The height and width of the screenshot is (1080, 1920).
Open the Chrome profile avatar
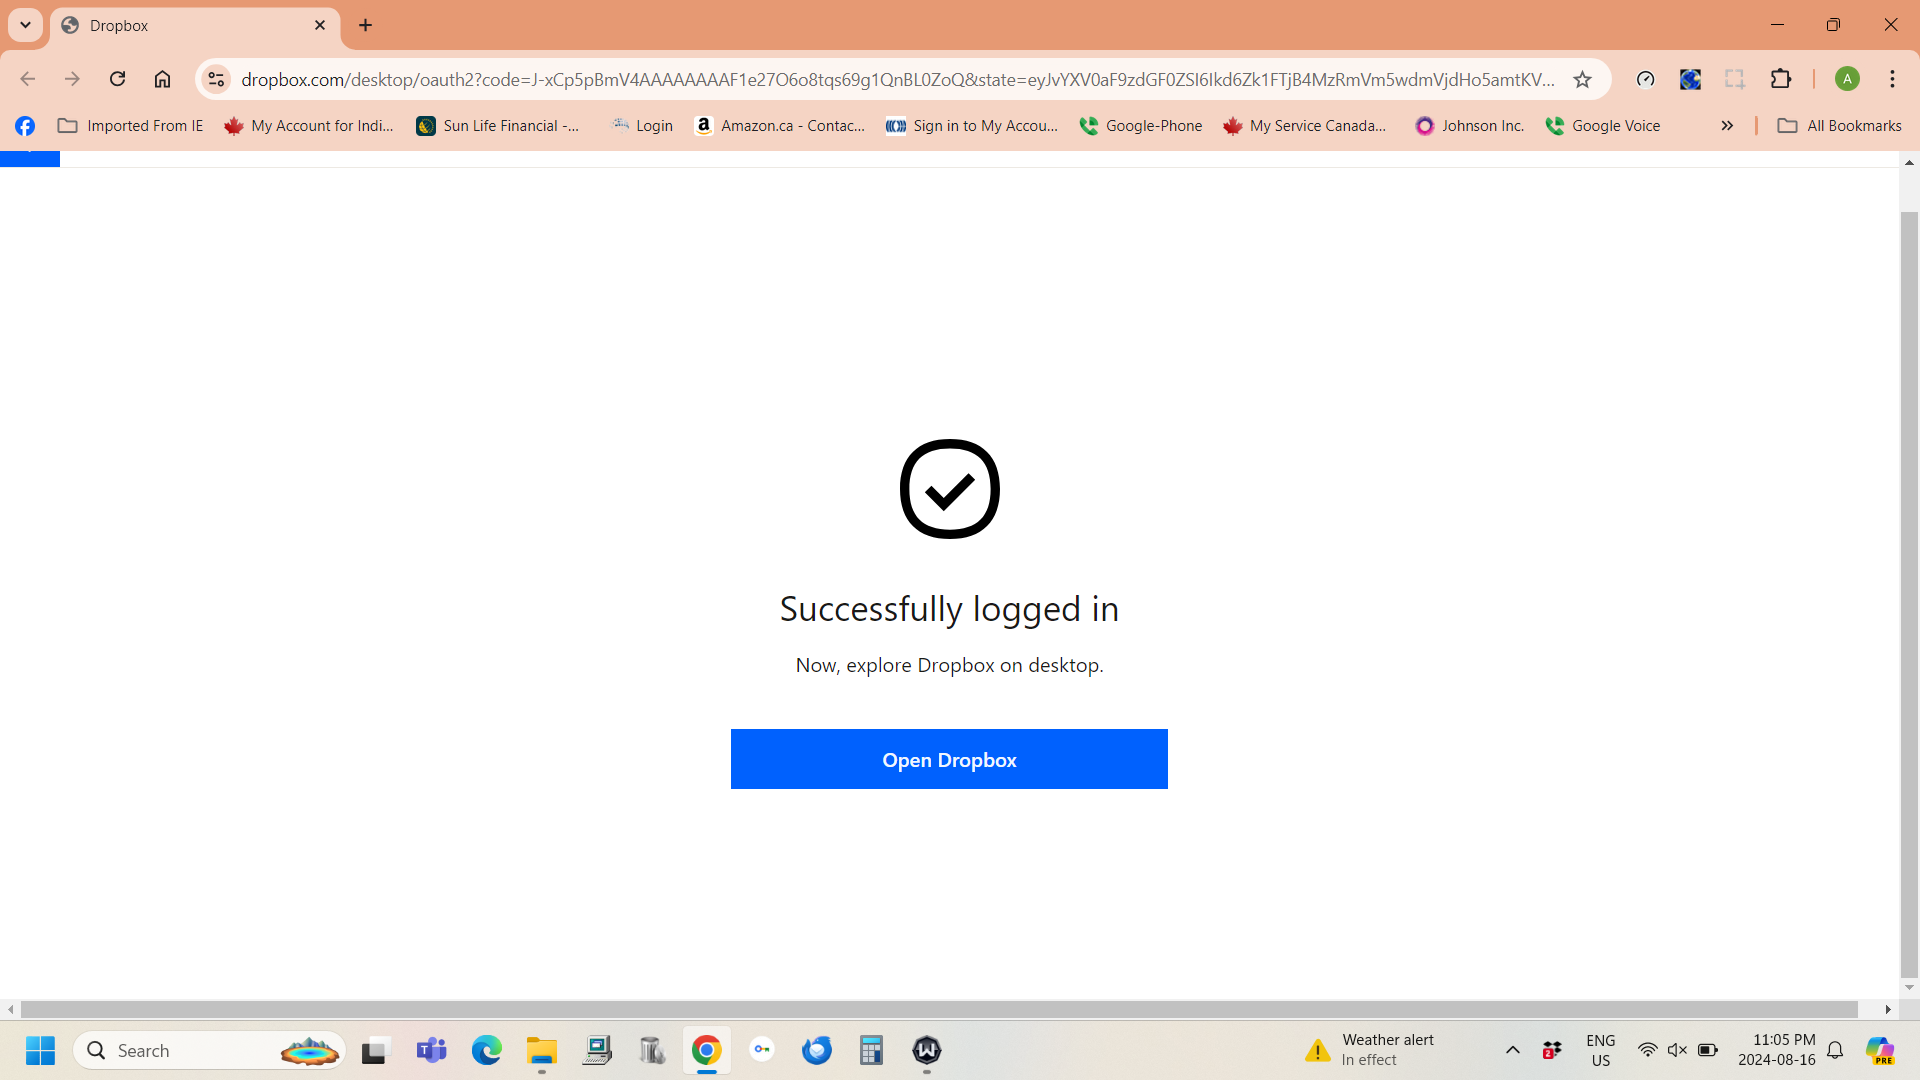pyautogui.click(x=1847, y=79)
